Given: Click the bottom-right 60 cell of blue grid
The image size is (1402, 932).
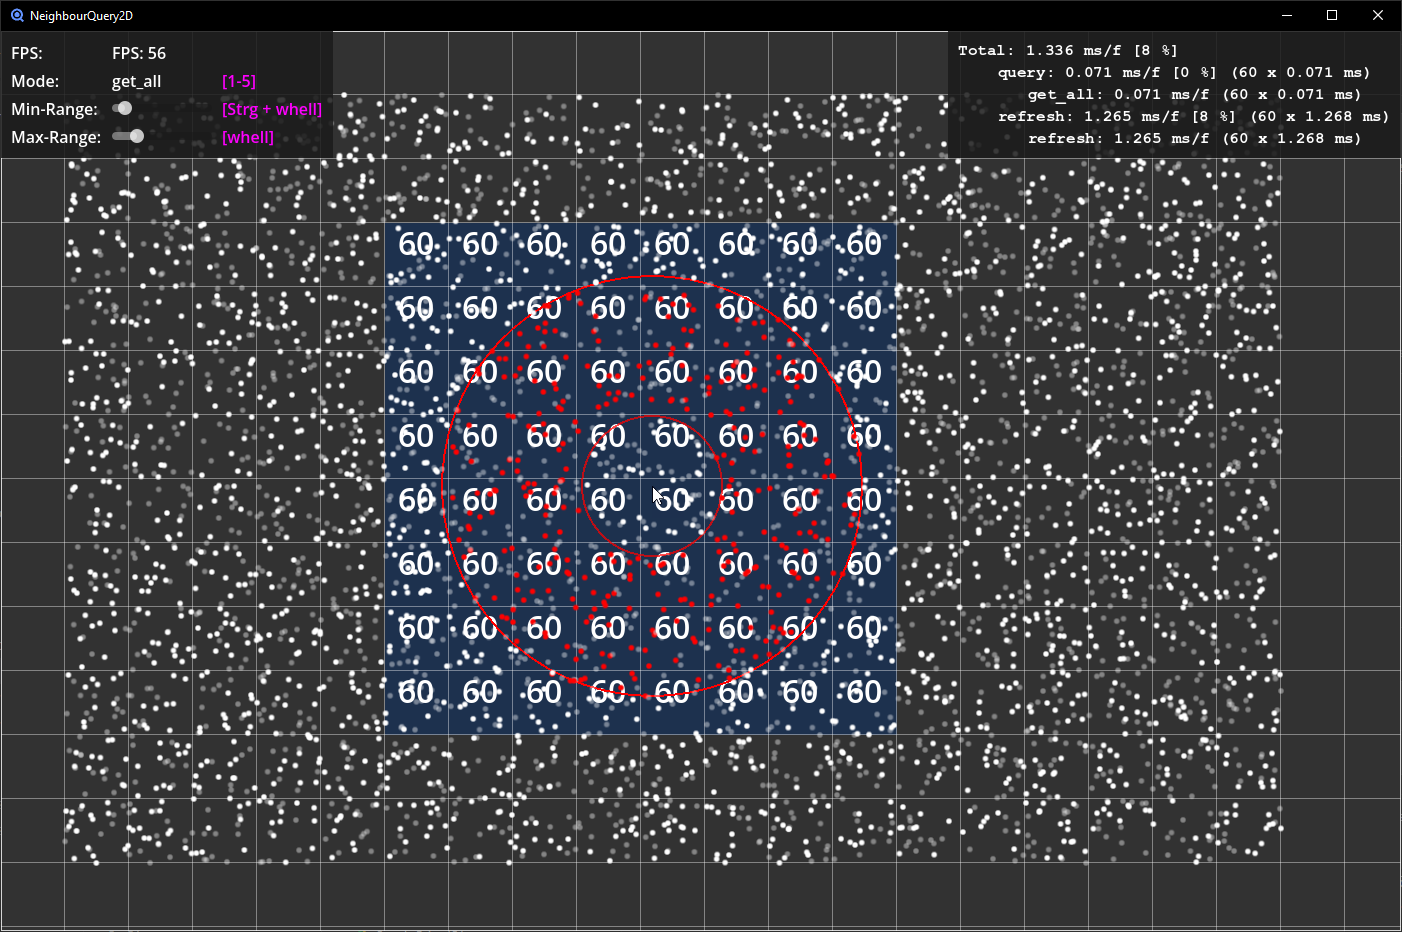Looking at the screenshot, I should click(864, 692).
